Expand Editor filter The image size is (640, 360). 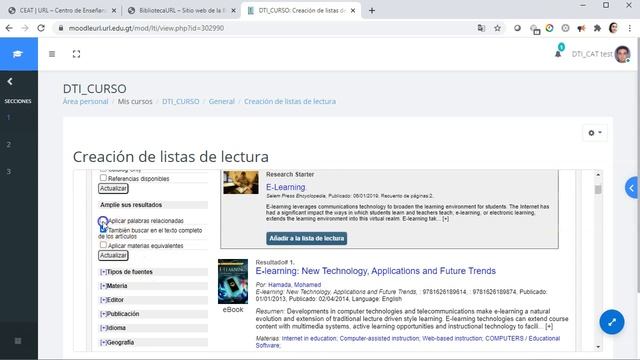[x=112, y=300]
